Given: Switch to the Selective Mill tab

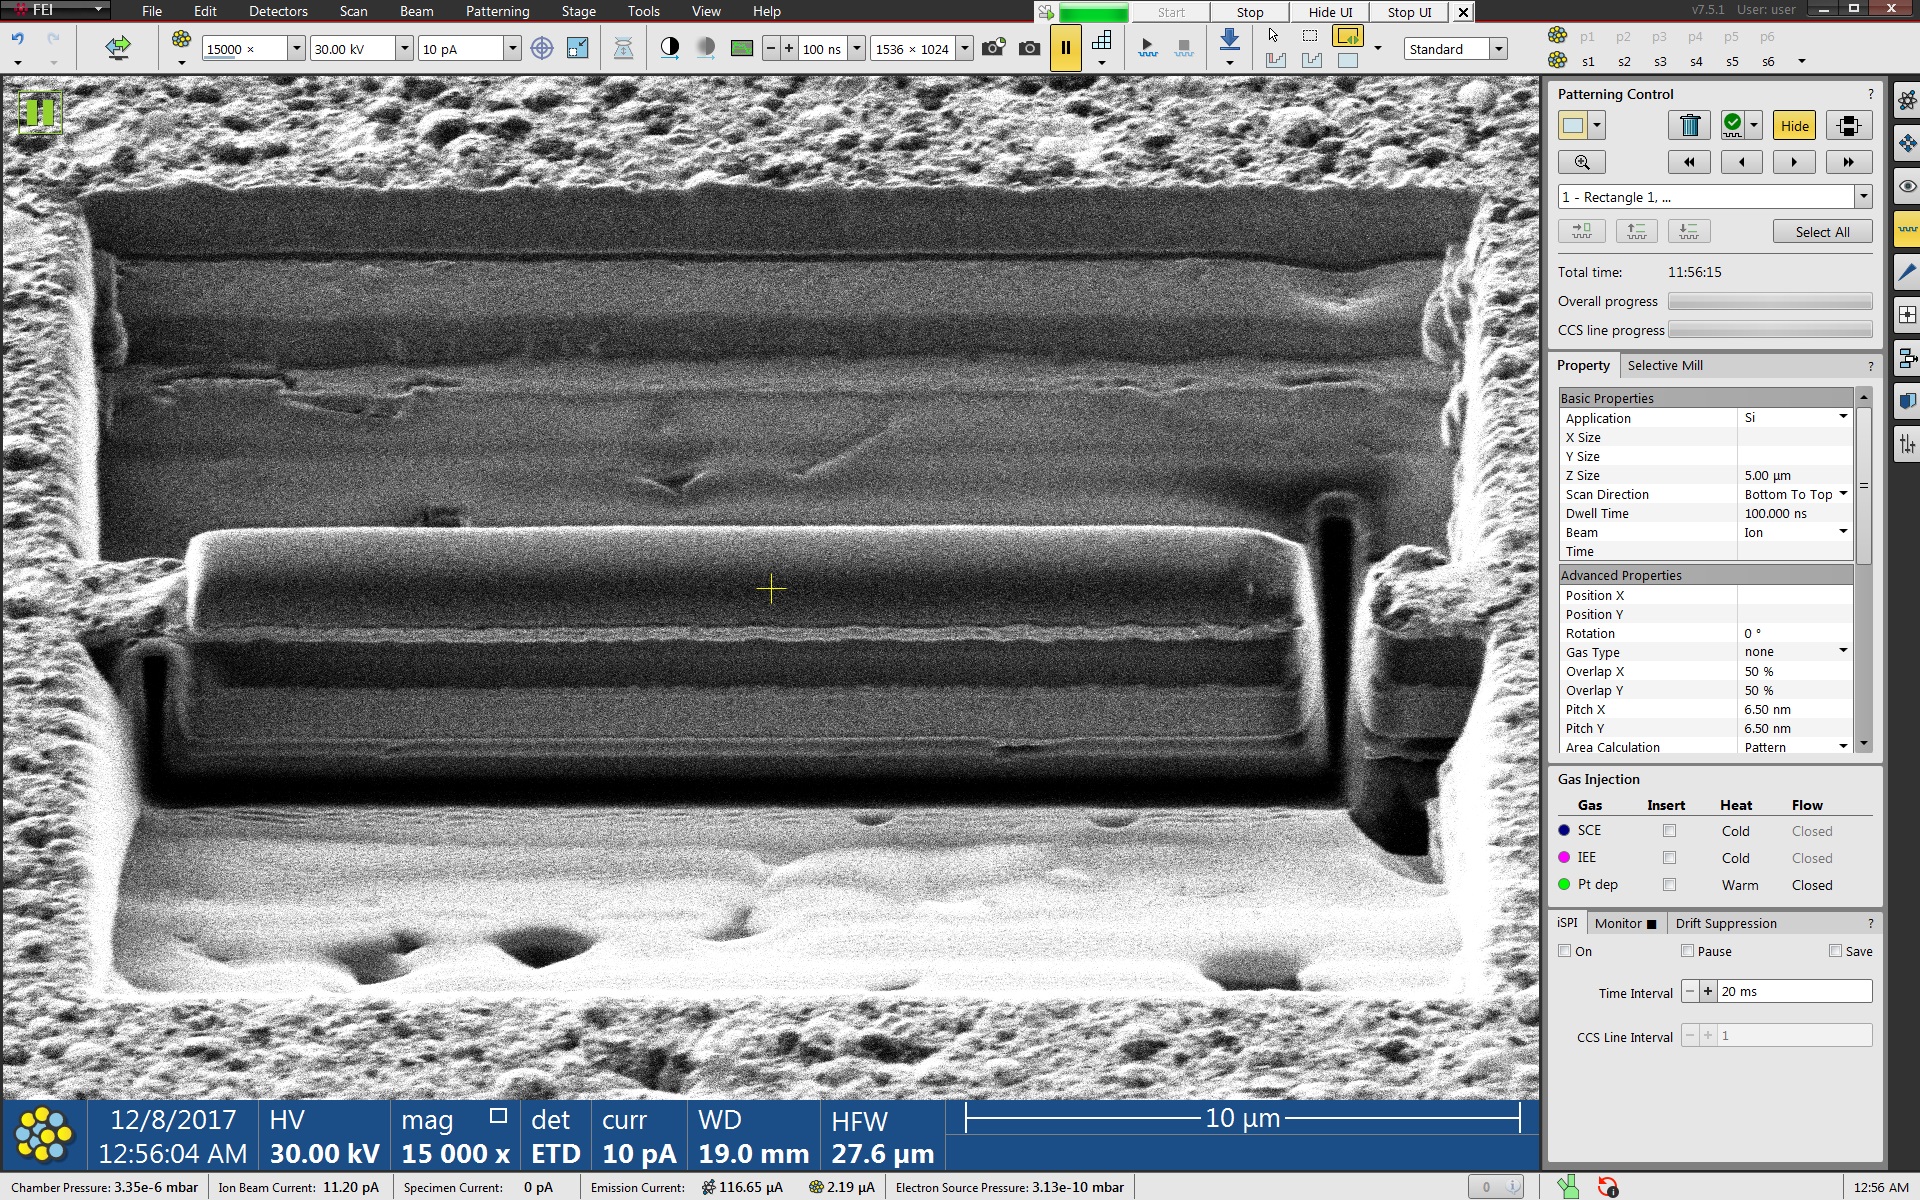Looking at the screenshot, I should pyautogui.click(x=1664, y=365).
